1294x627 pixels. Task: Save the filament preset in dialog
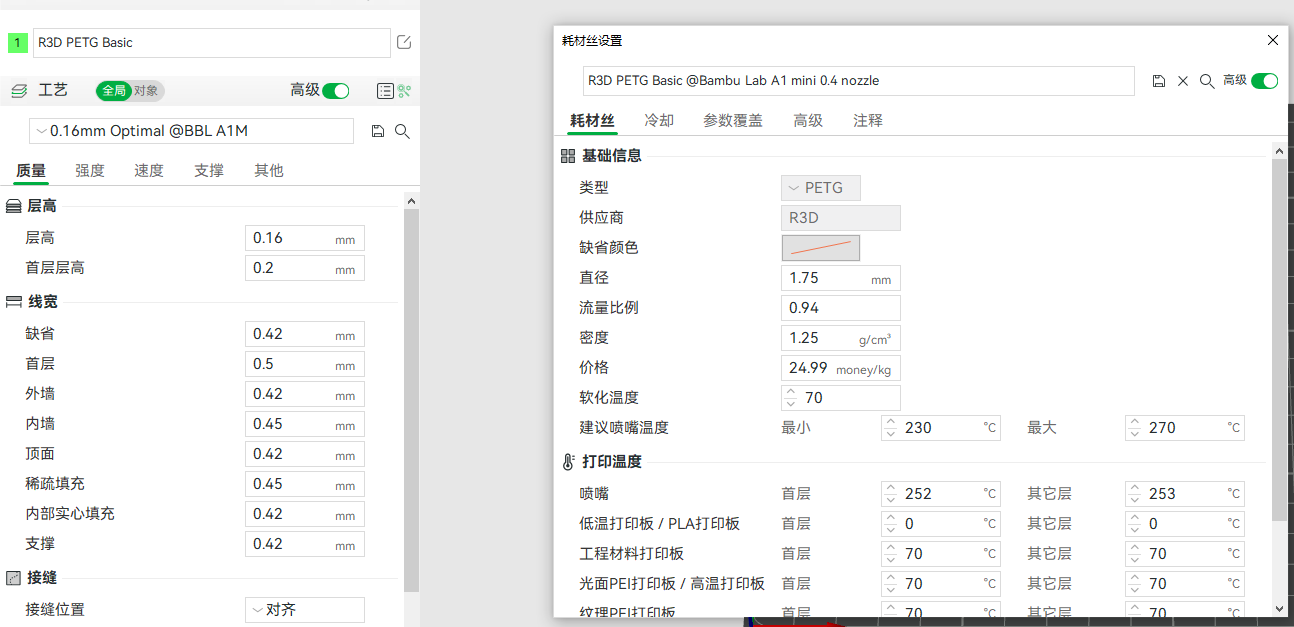(1159, 81)
